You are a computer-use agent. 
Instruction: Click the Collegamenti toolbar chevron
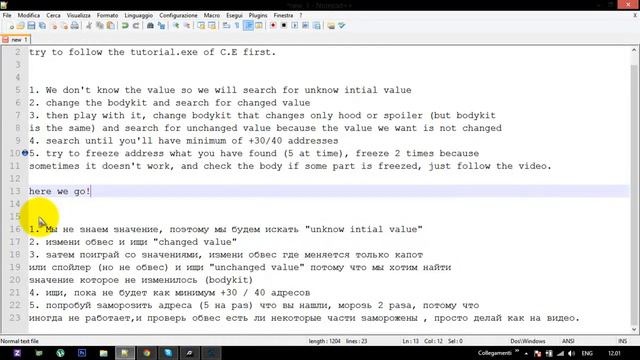click(x=517, y=351)
